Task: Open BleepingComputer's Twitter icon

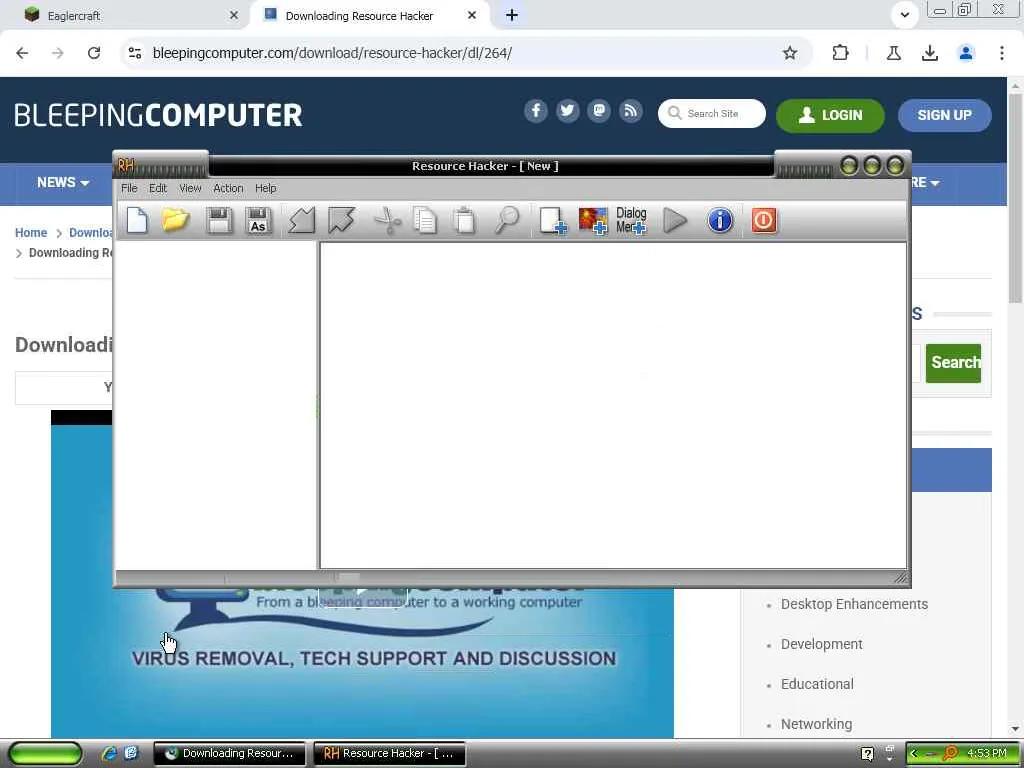Action: point(568,111)
